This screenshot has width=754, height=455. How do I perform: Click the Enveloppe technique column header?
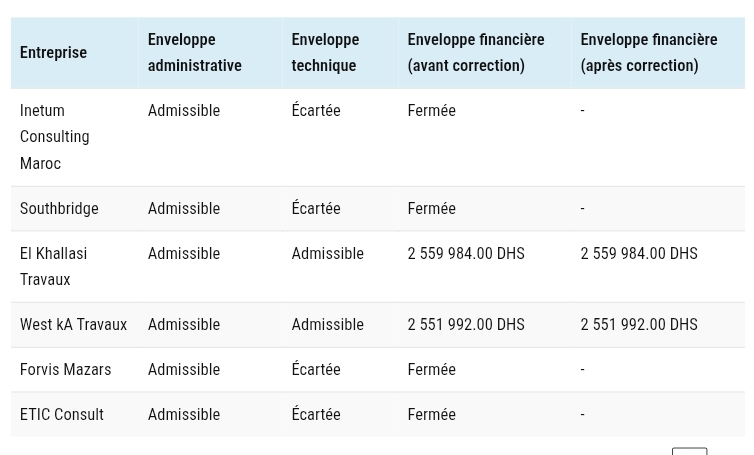[x=325, y=52]
